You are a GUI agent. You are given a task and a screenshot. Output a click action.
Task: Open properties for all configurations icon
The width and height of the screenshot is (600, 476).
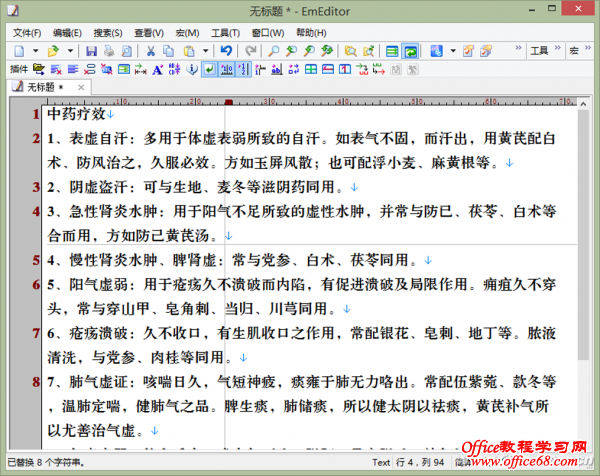coord(486,51)
